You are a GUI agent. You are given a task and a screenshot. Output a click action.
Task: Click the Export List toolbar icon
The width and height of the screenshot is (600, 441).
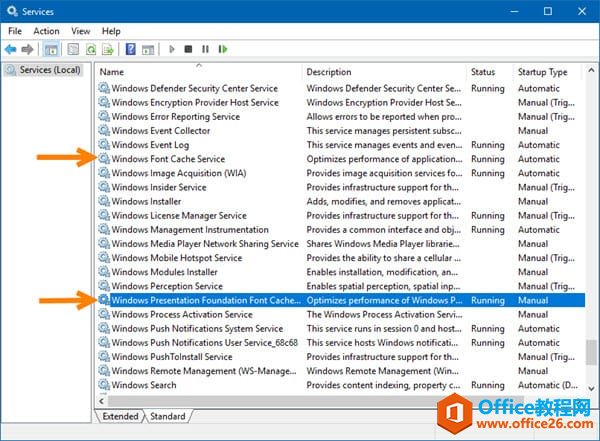pos(108,49)
